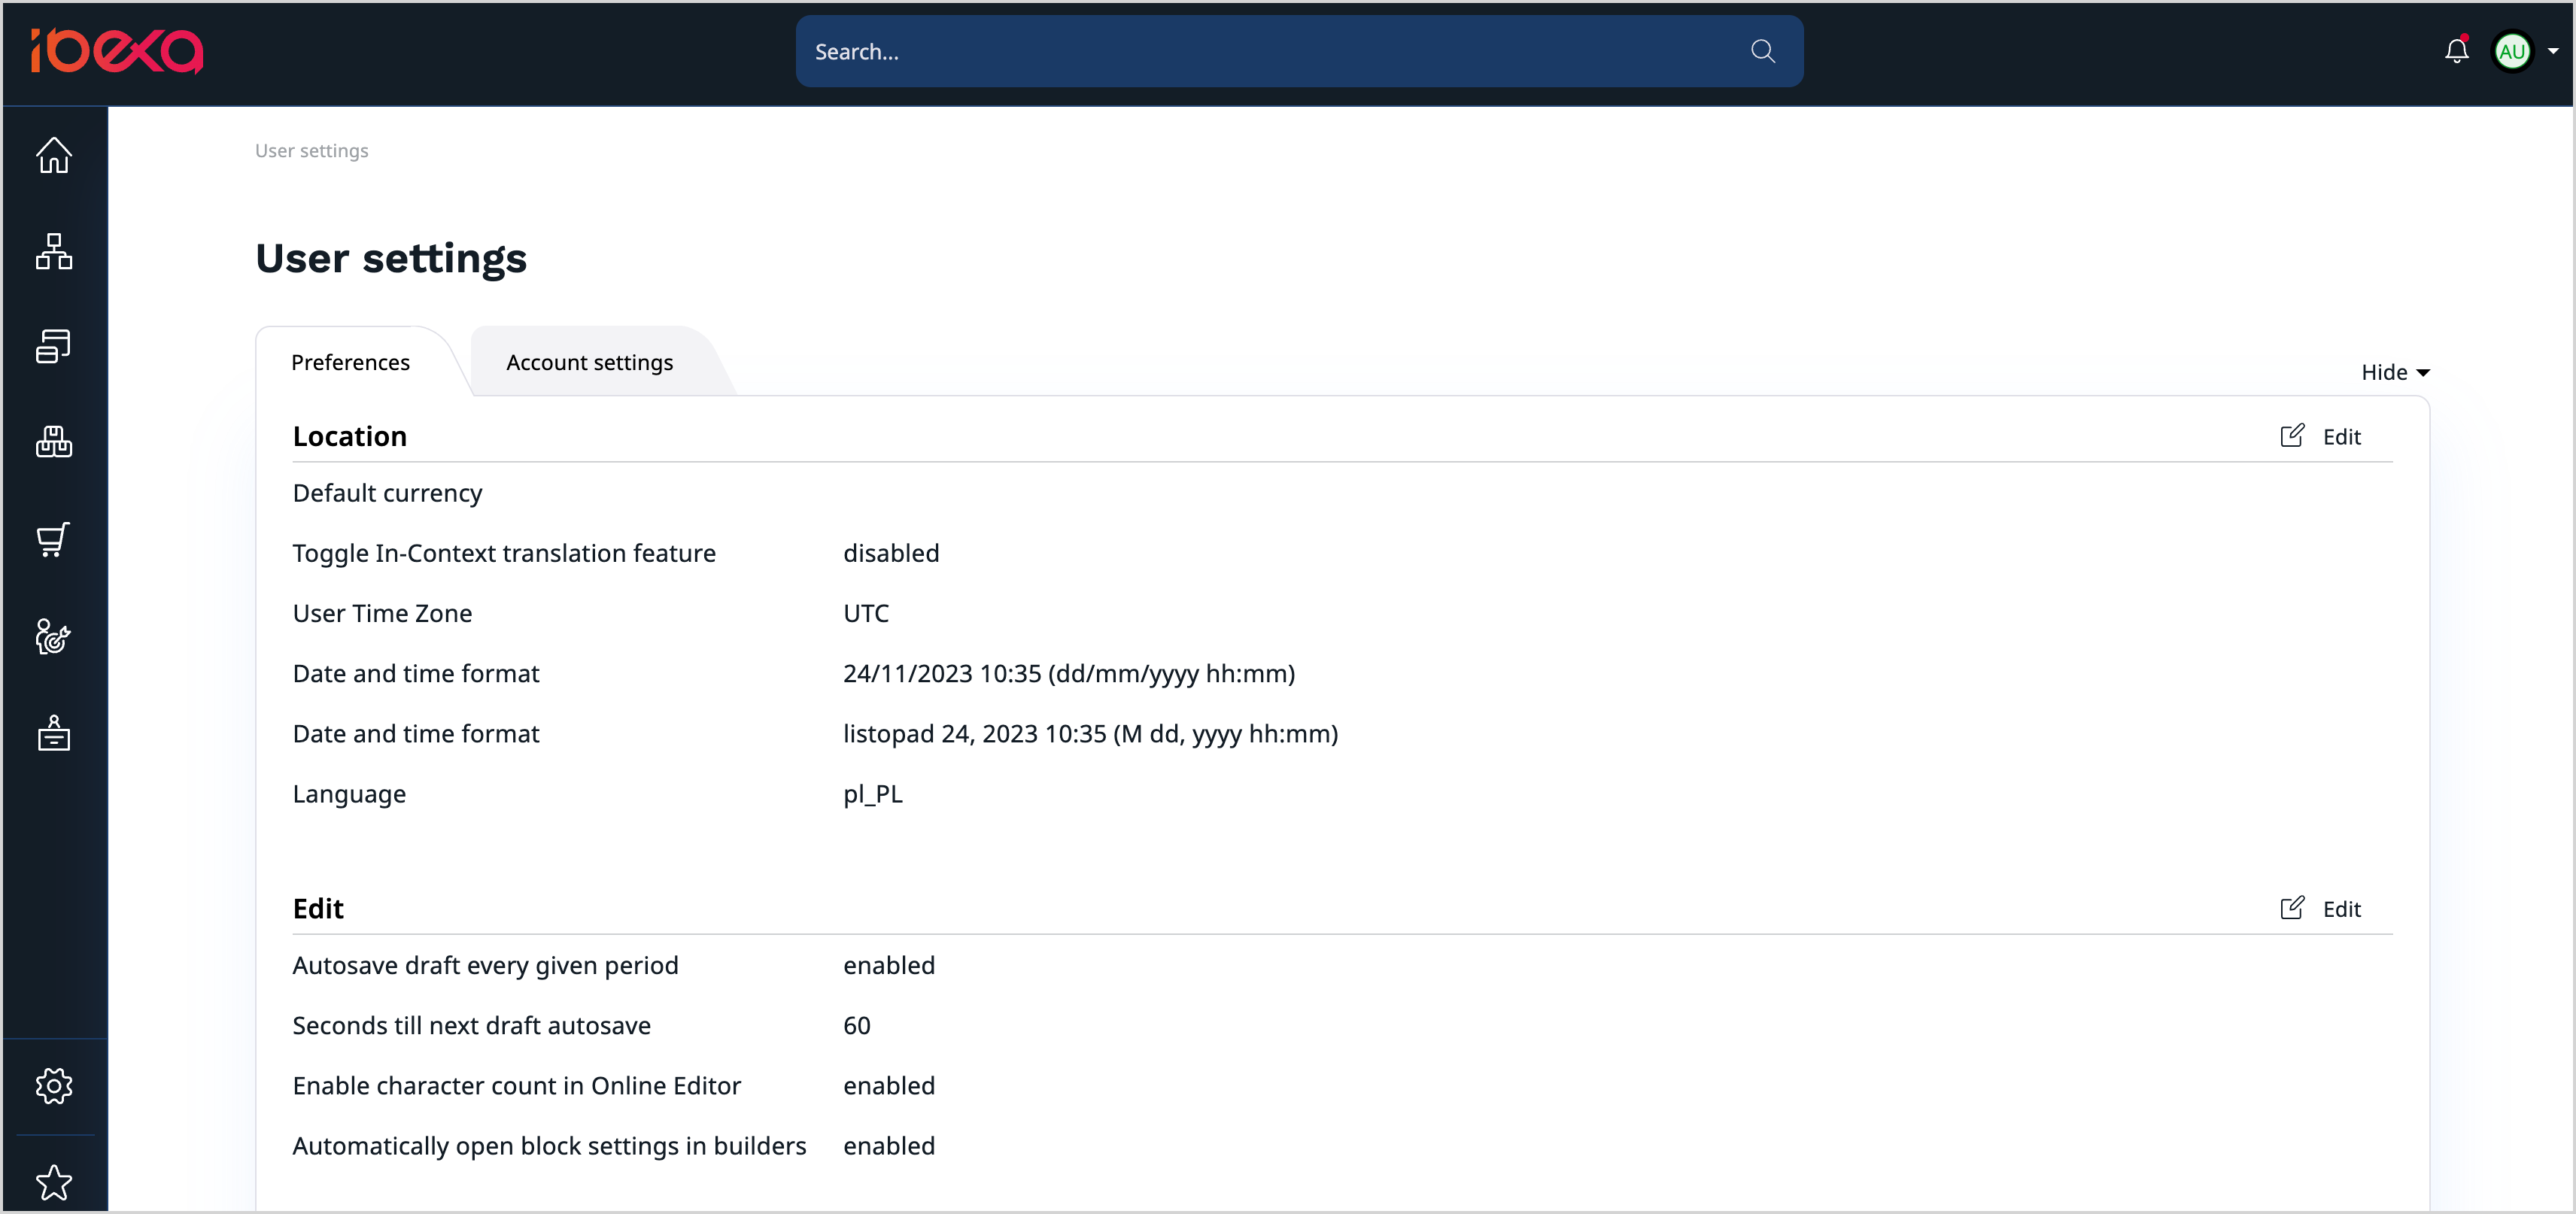Open the customer targeting icon
The width and height of the screenshot is (2576, 1214).
coord(54,636)
